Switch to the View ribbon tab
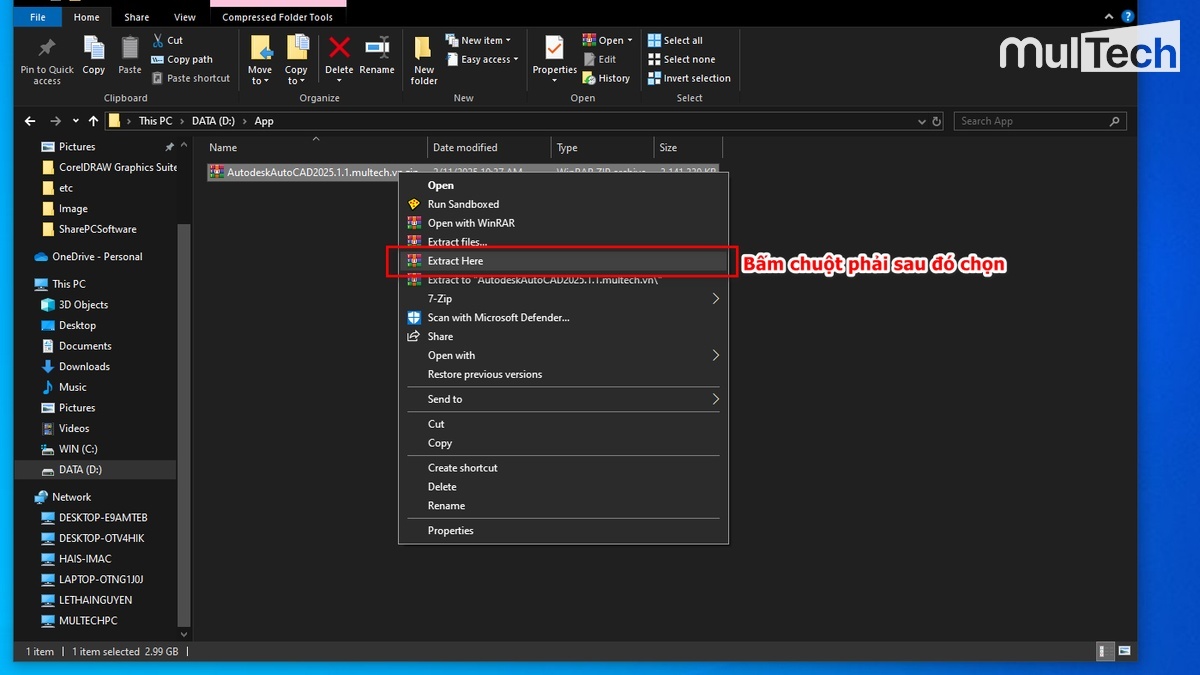The height and width of the screenshot is (675, 1200). pyautogui.click(x=185, y=17)
